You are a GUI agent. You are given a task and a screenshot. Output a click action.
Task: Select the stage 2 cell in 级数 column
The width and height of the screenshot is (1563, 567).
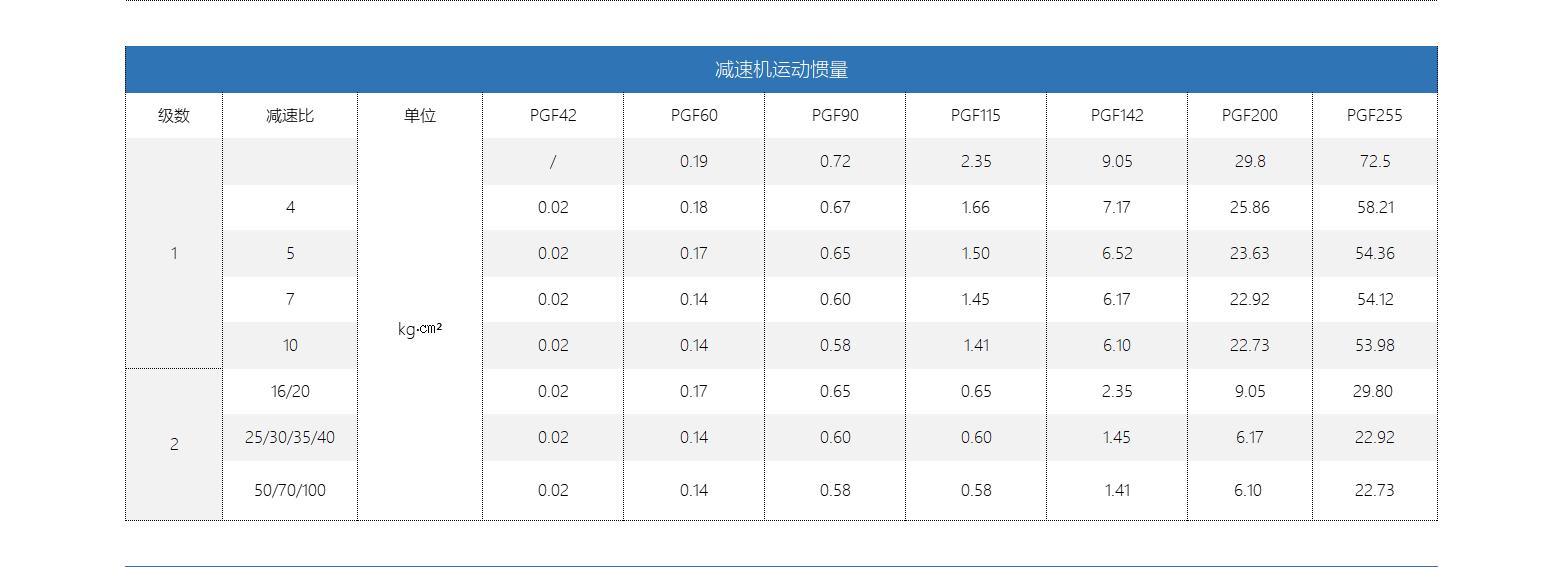click(174, 444)
